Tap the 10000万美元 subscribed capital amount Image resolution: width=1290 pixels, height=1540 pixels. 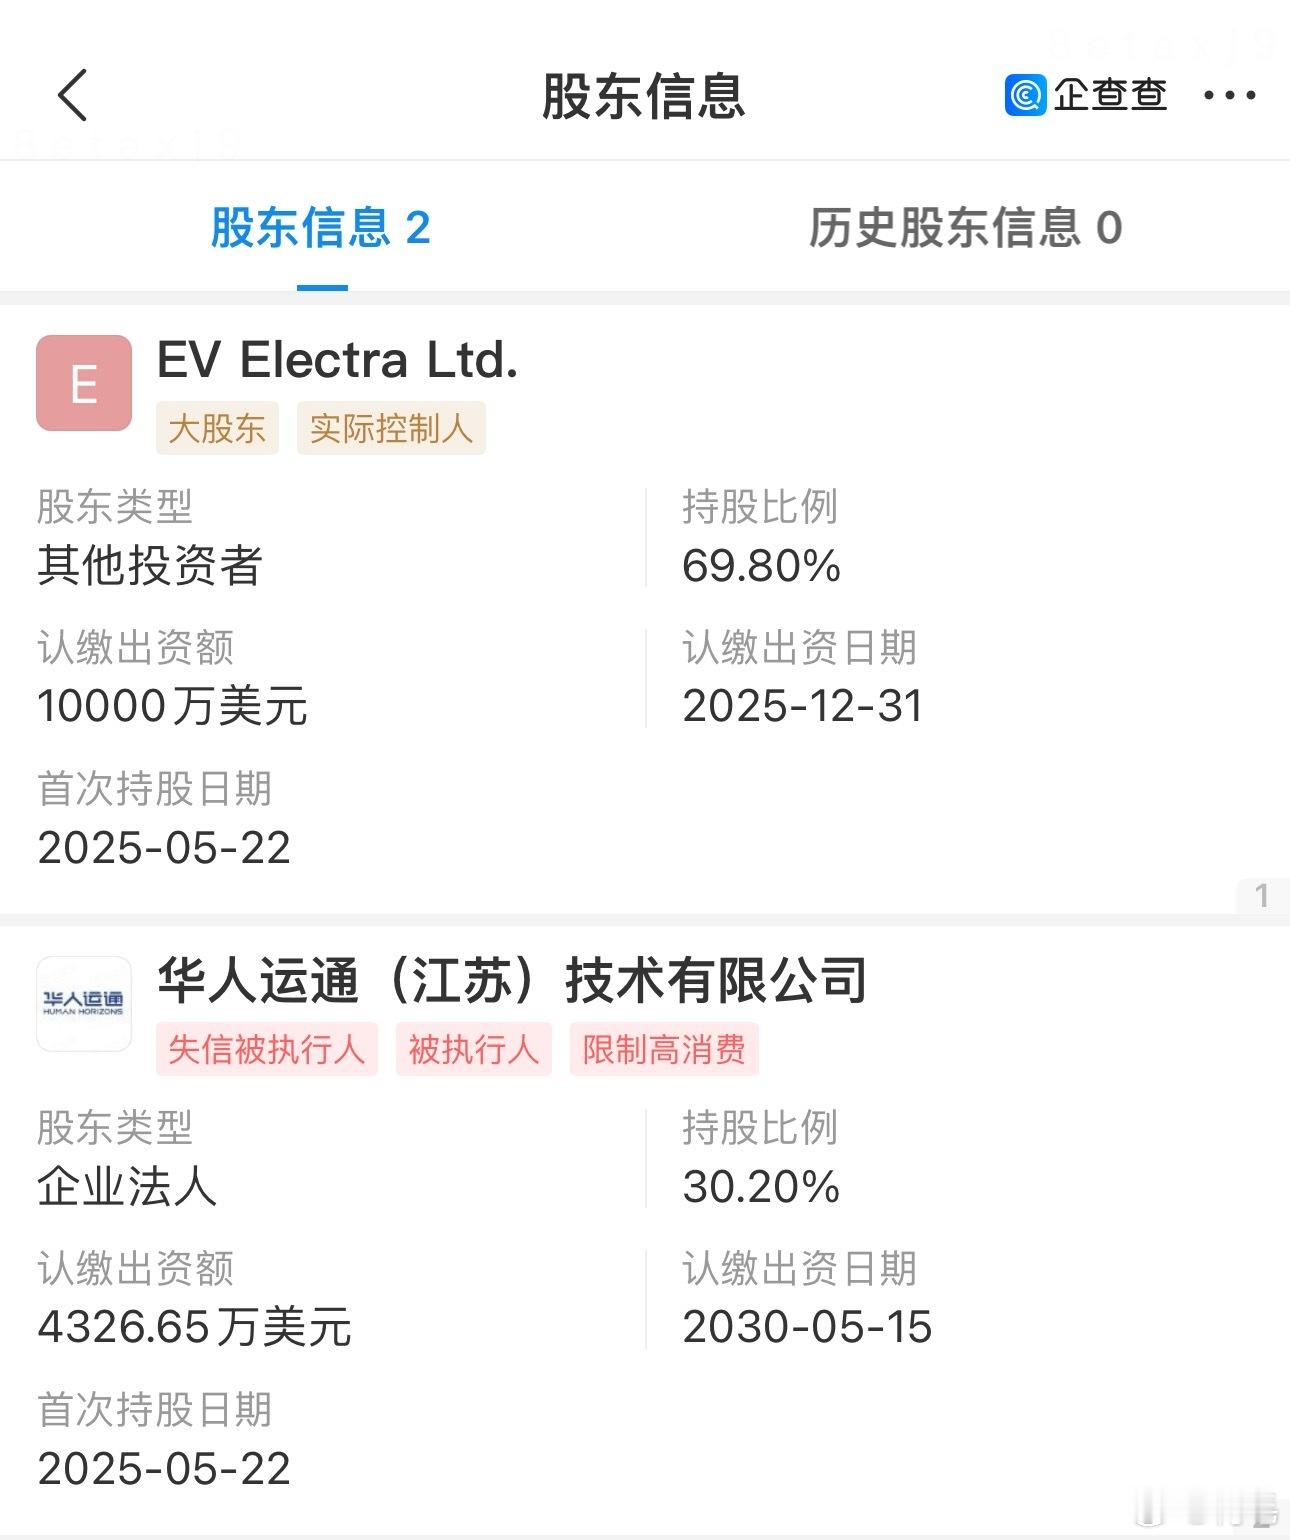(x=172, y=706)
